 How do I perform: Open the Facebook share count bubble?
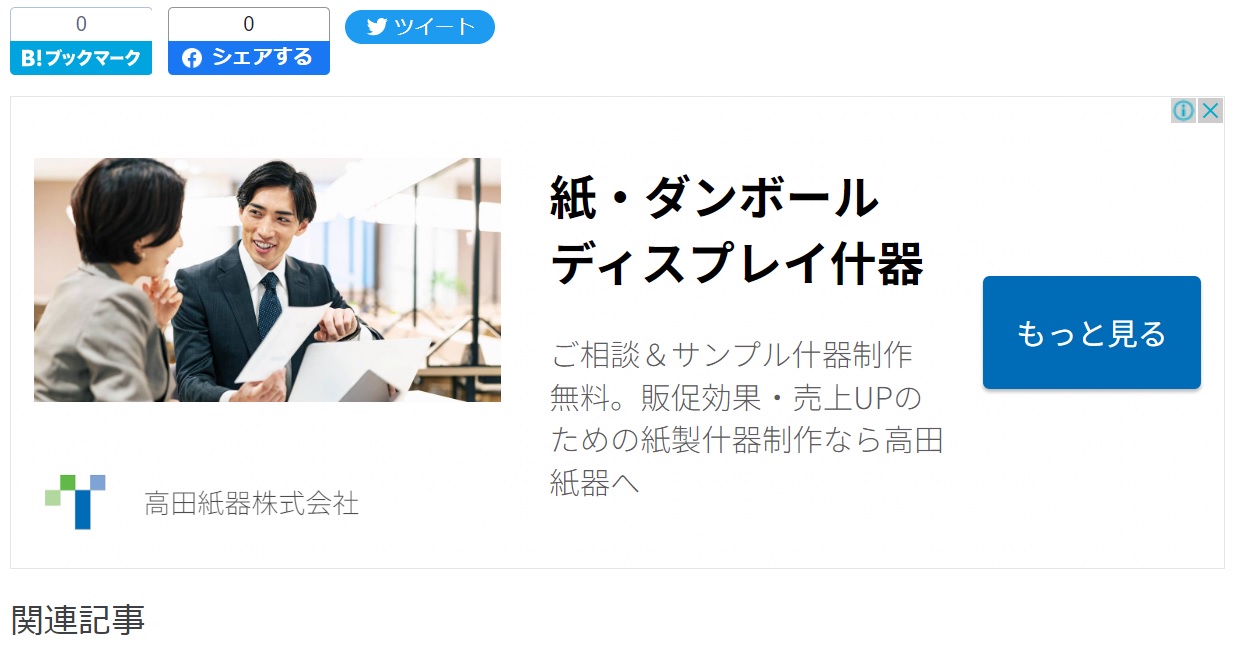click(x=249, y=24)
